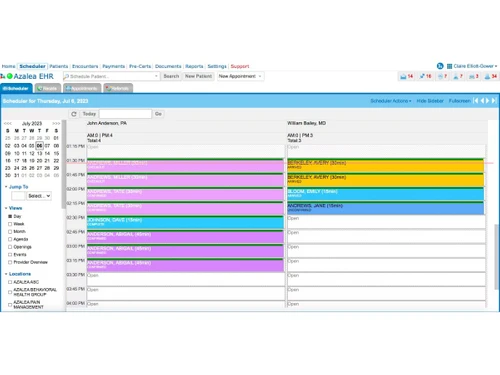This screenshot has height=375, width=500.
Task: Go to next day arrow
Action: (x=487, y=101)
